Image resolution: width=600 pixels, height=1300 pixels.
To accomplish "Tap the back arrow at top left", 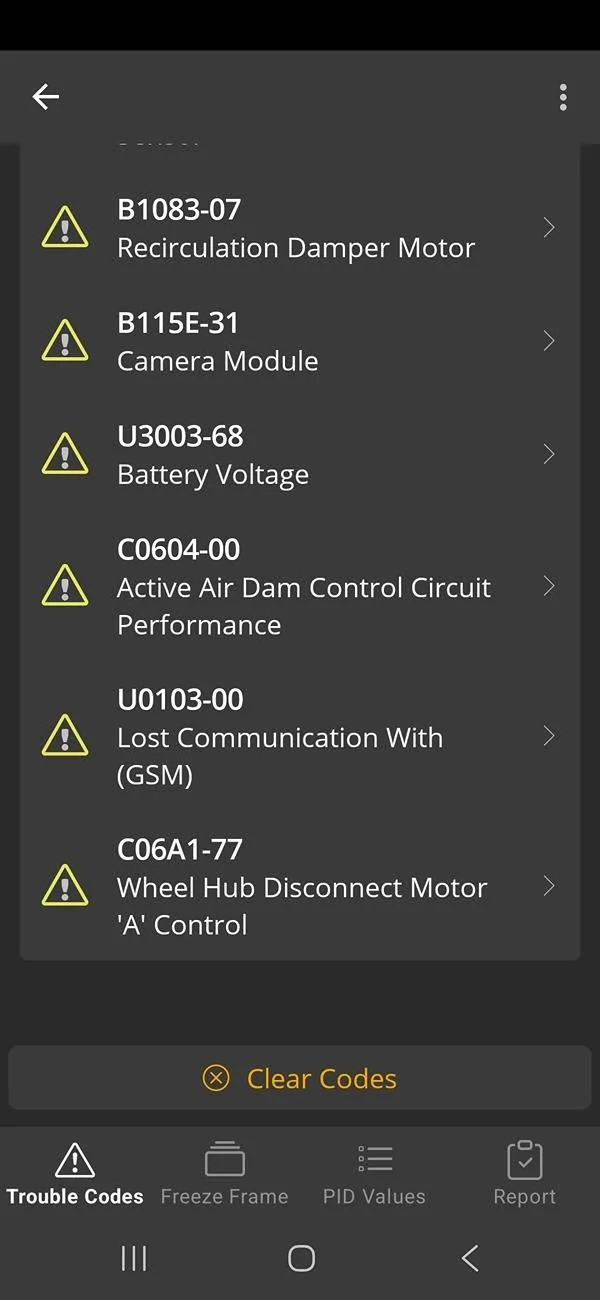I will [x=45, y=97].
